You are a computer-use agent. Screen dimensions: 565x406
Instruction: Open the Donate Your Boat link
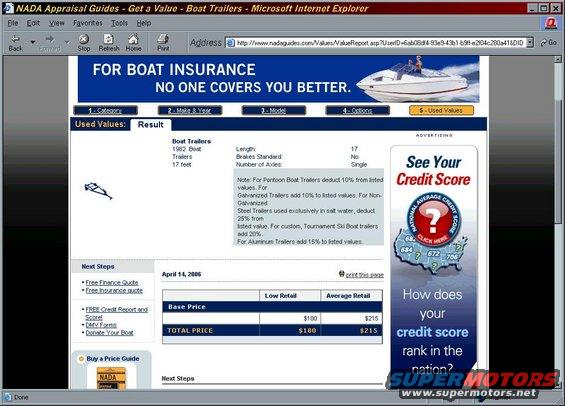(x=109, y=333)
